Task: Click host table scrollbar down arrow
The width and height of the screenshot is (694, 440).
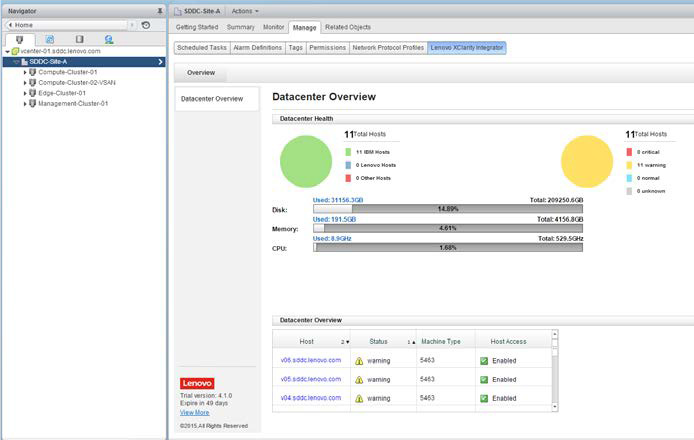Action: pos(555,407)
